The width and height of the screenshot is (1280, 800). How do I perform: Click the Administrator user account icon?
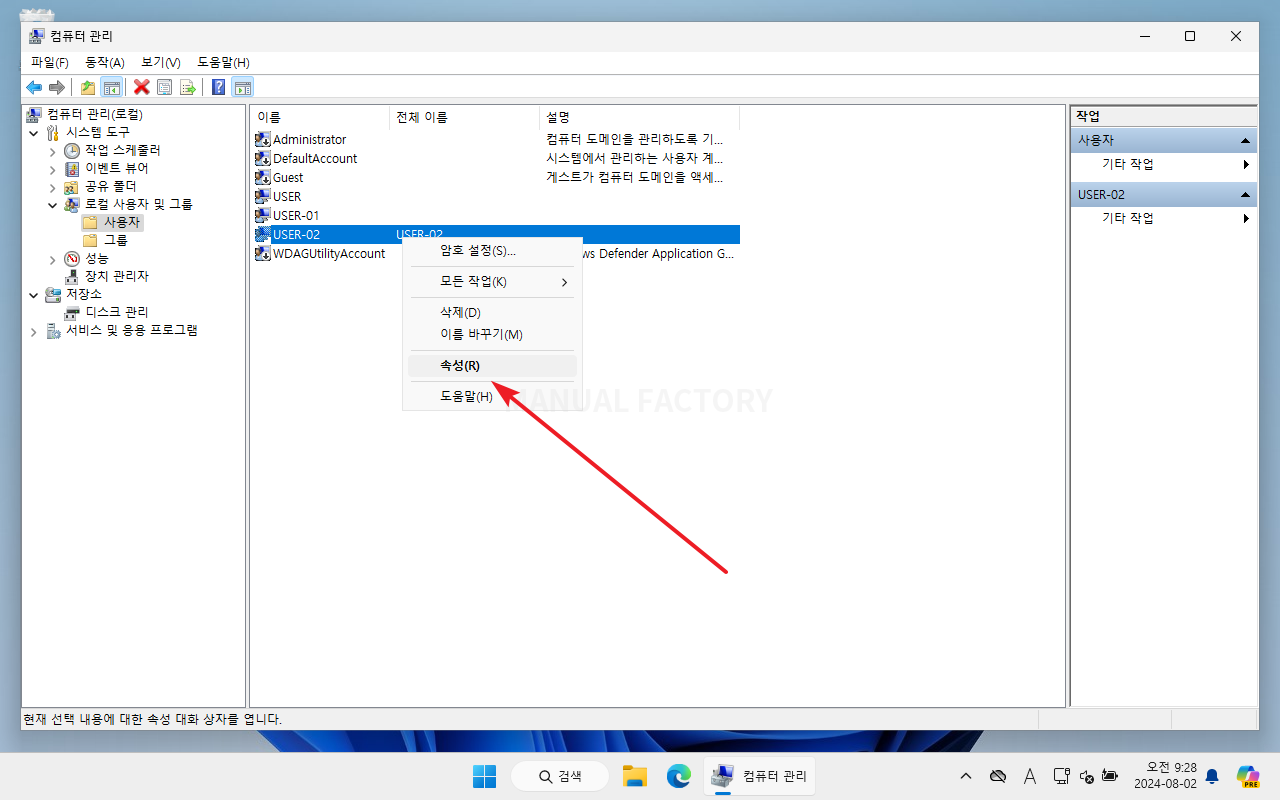point(263,140)
